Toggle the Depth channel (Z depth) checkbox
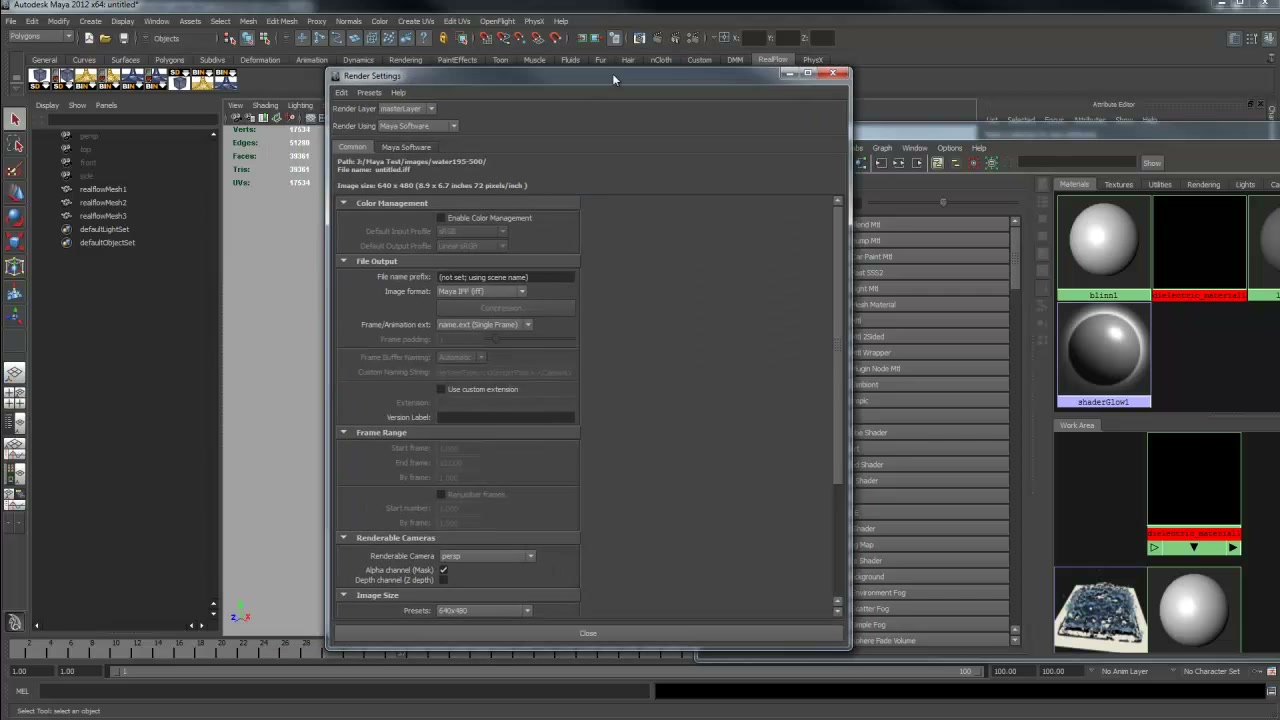The image size is (1280, 720). (443, 580)
